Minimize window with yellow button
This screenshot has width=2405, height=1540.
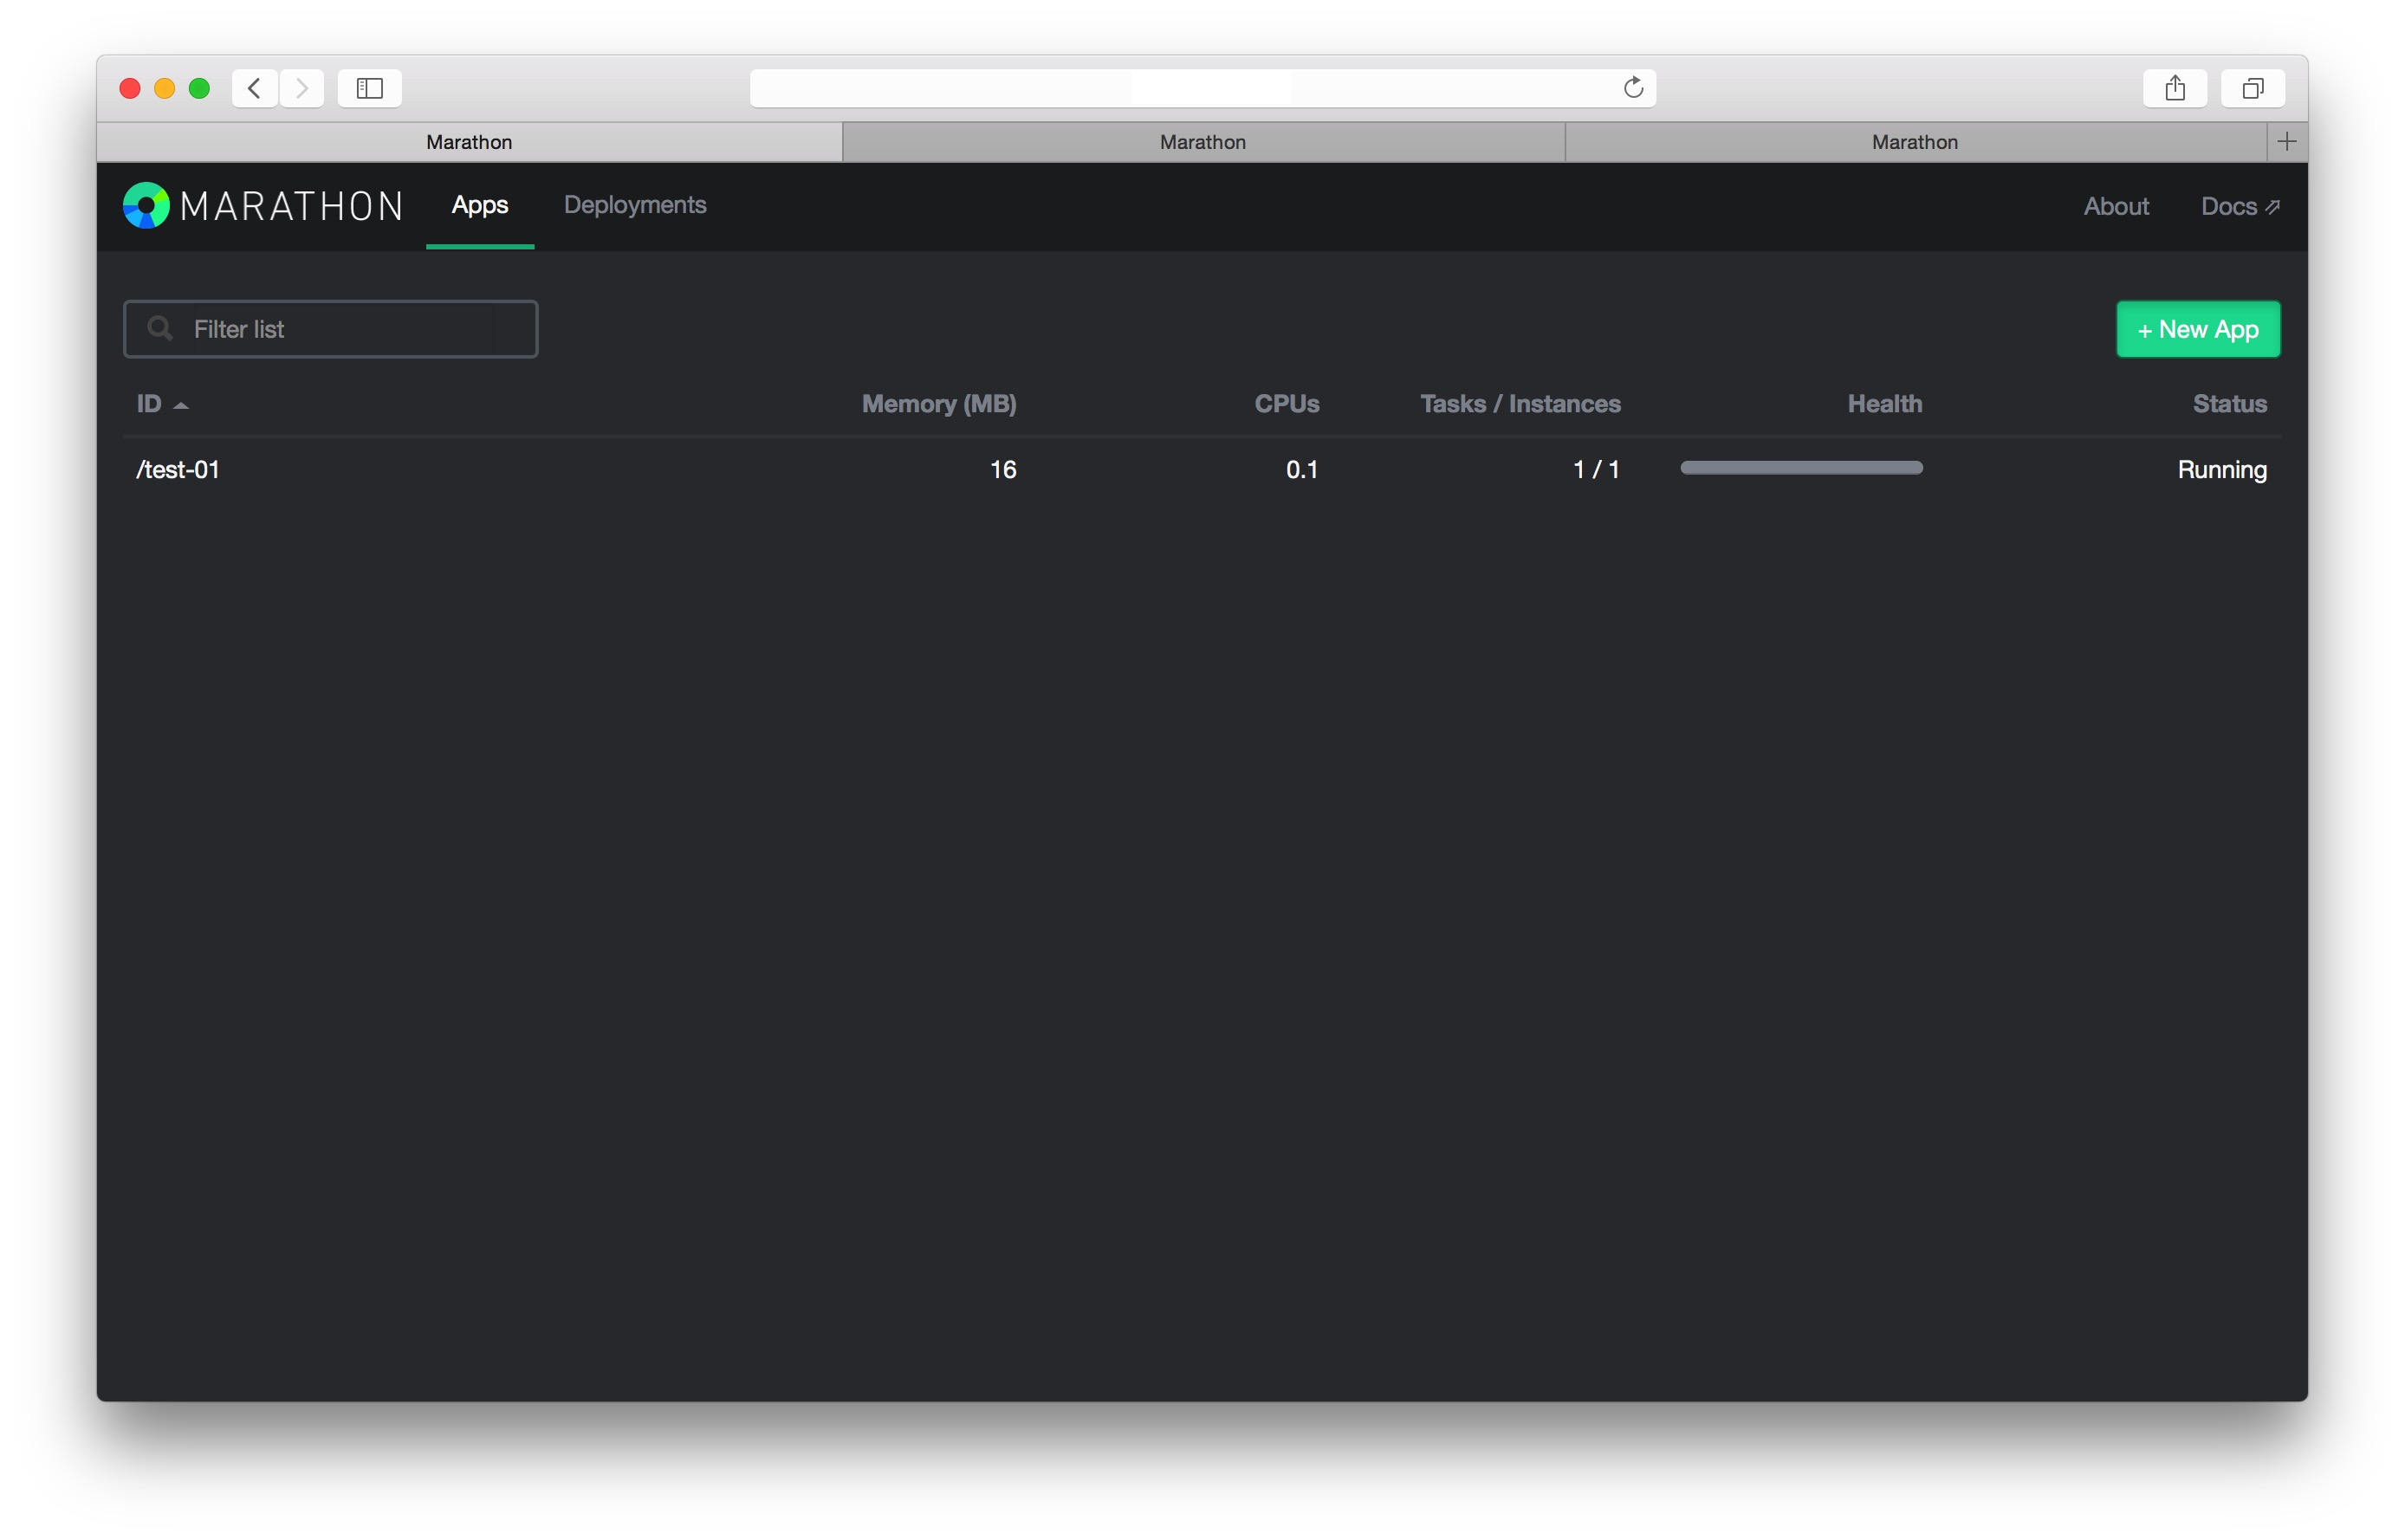(164, 88)
